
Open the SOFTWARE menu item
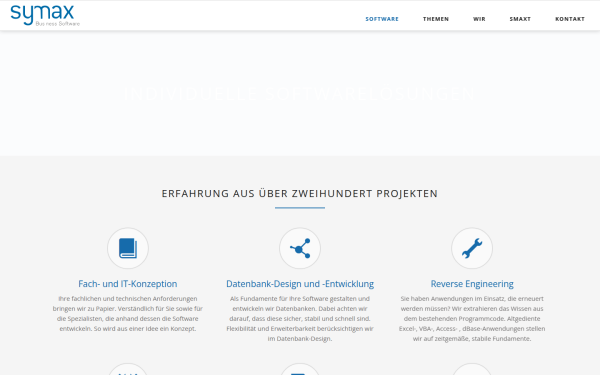[x=382, y=19]
